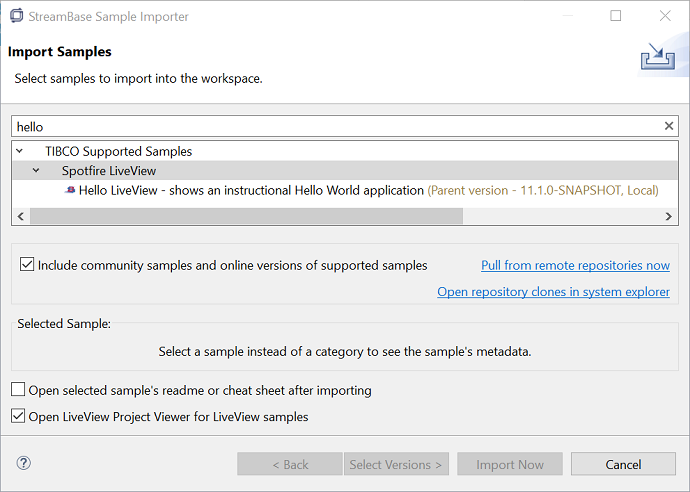Screen dimensions: 690x492
Task: Click the horizontal scrollbar left arrow
Action: (21, 216)
